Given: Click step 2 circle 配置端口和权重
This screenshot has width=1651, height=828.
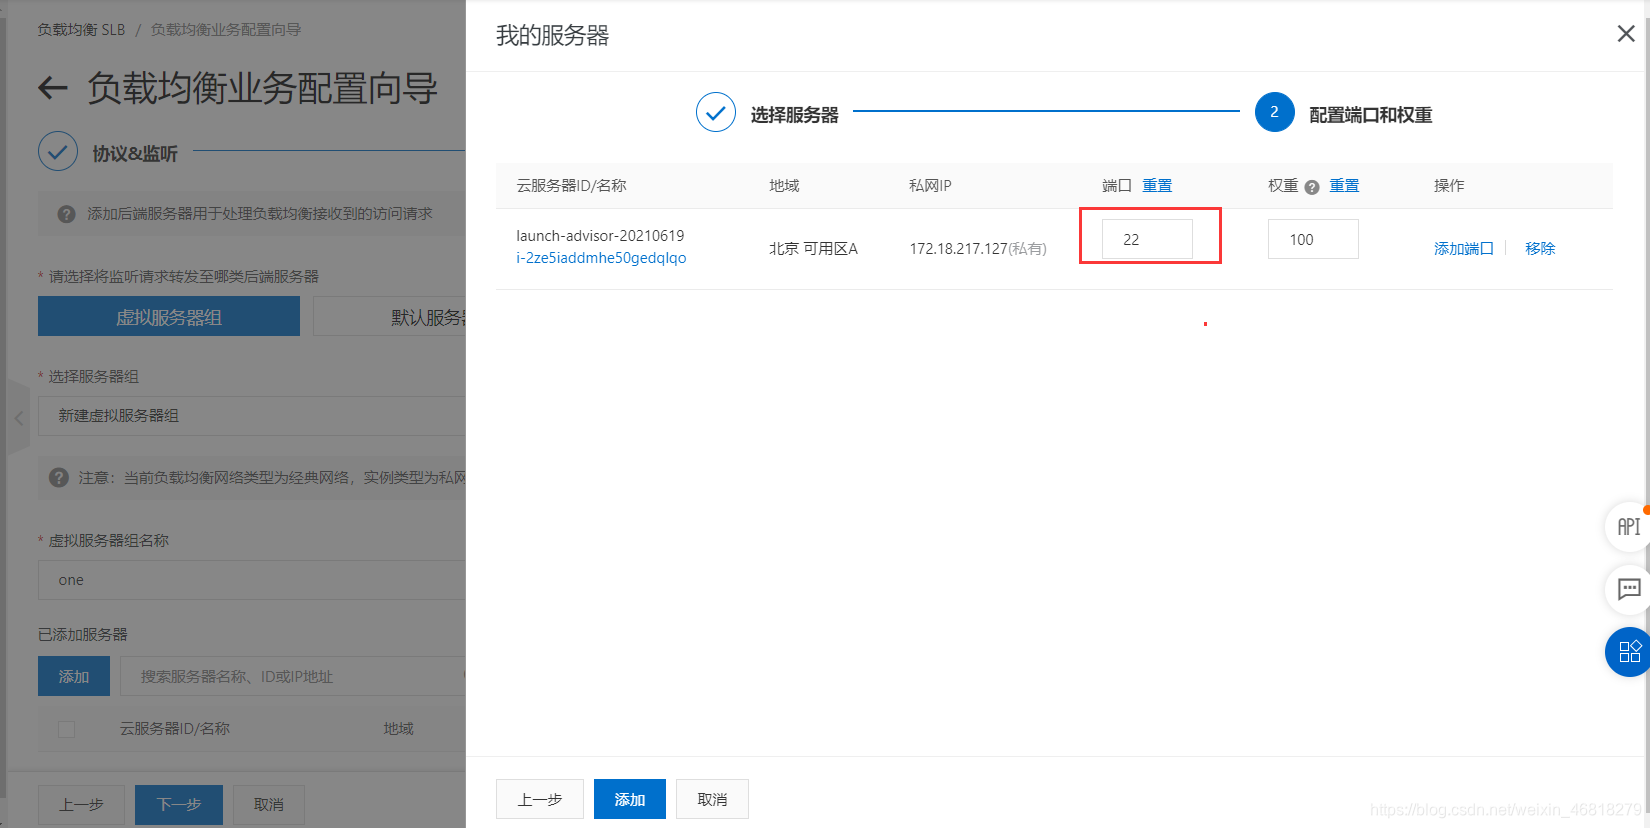Looking at the screenshot, I should click(1274, 113).
